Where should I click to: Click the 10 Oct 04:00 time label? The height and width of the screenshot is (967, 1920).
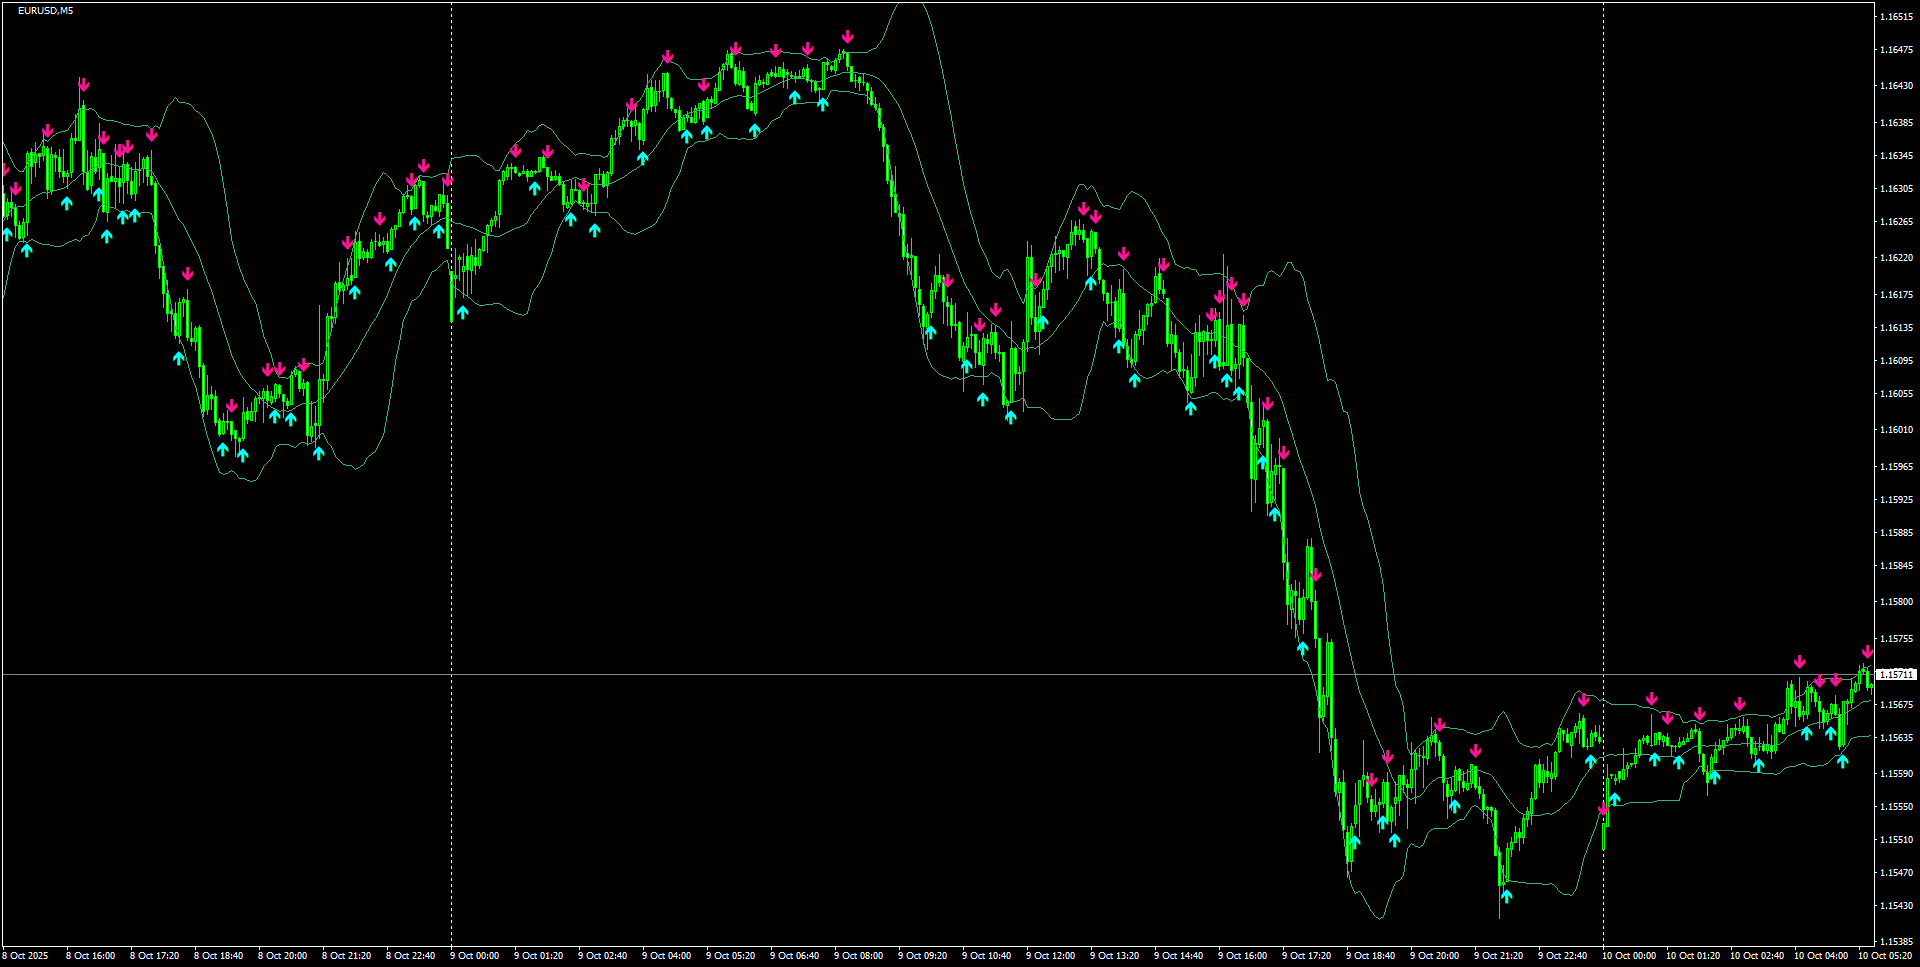coord(1820,956)
